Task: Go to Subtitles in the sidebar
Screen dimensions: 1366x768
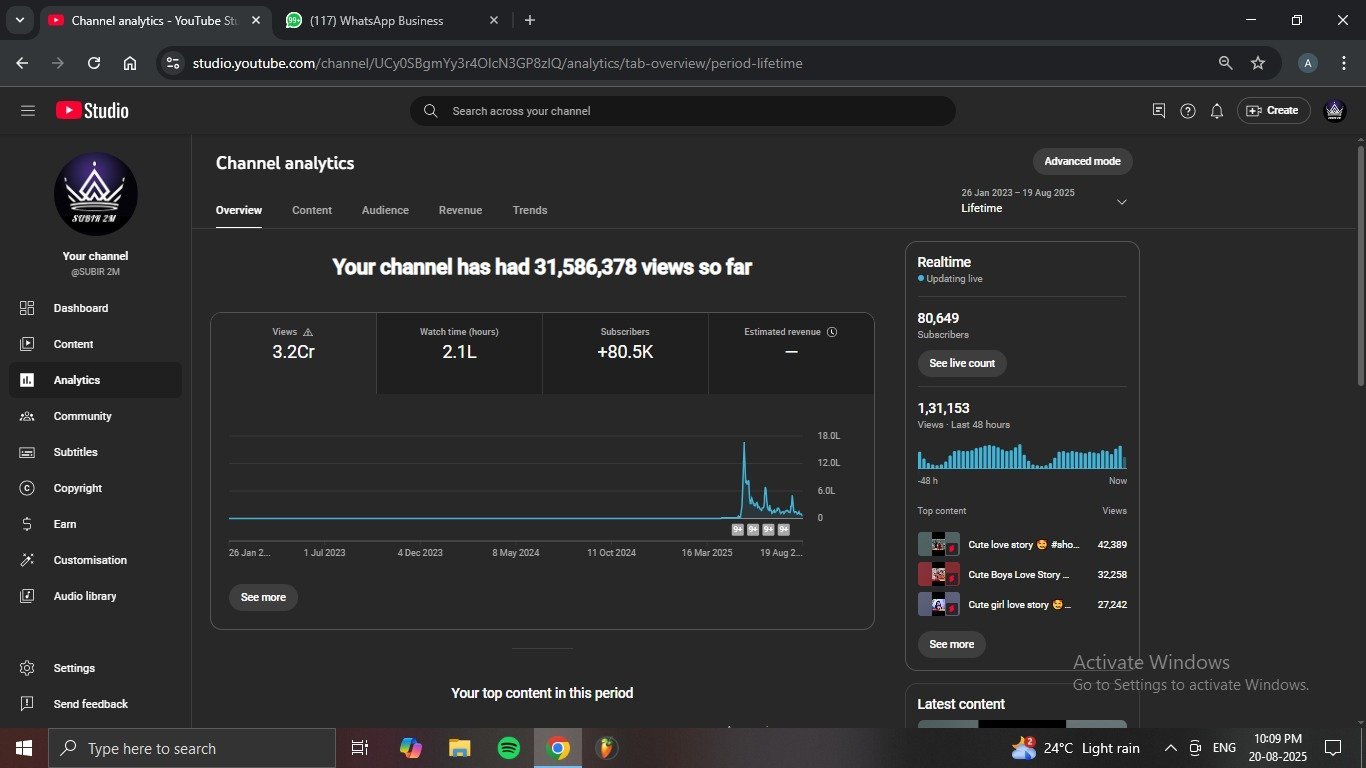Action: click(x=75, y=452)
